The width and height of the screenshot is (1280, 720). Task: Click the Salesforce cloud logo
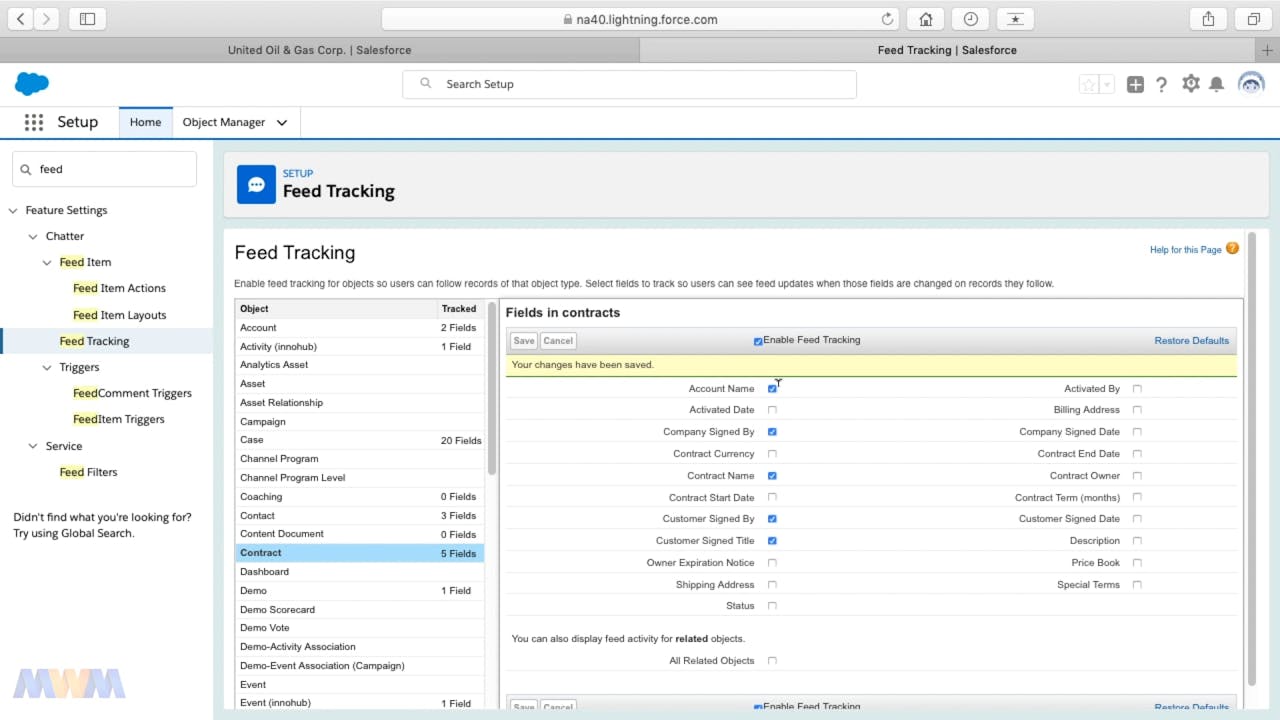pyautogui.click(x=32, y=84)
